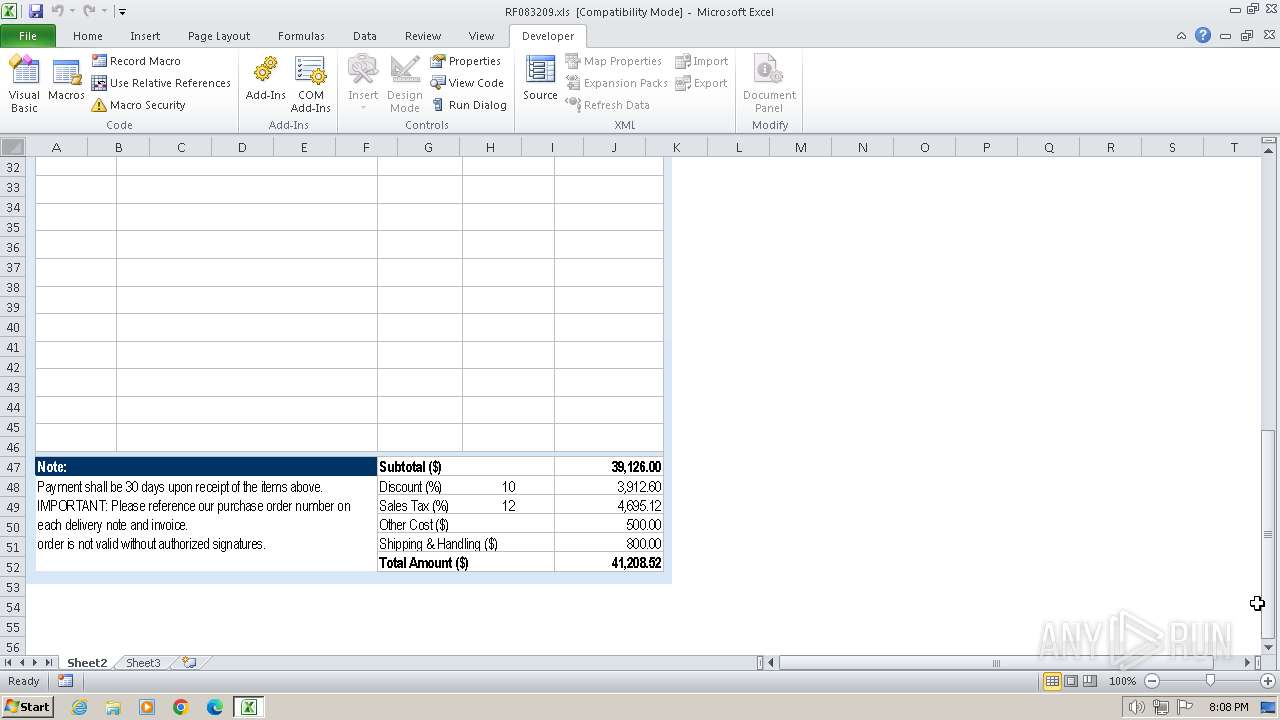
Task: Select the Discount (%) label cell
Action: (420, 487)
